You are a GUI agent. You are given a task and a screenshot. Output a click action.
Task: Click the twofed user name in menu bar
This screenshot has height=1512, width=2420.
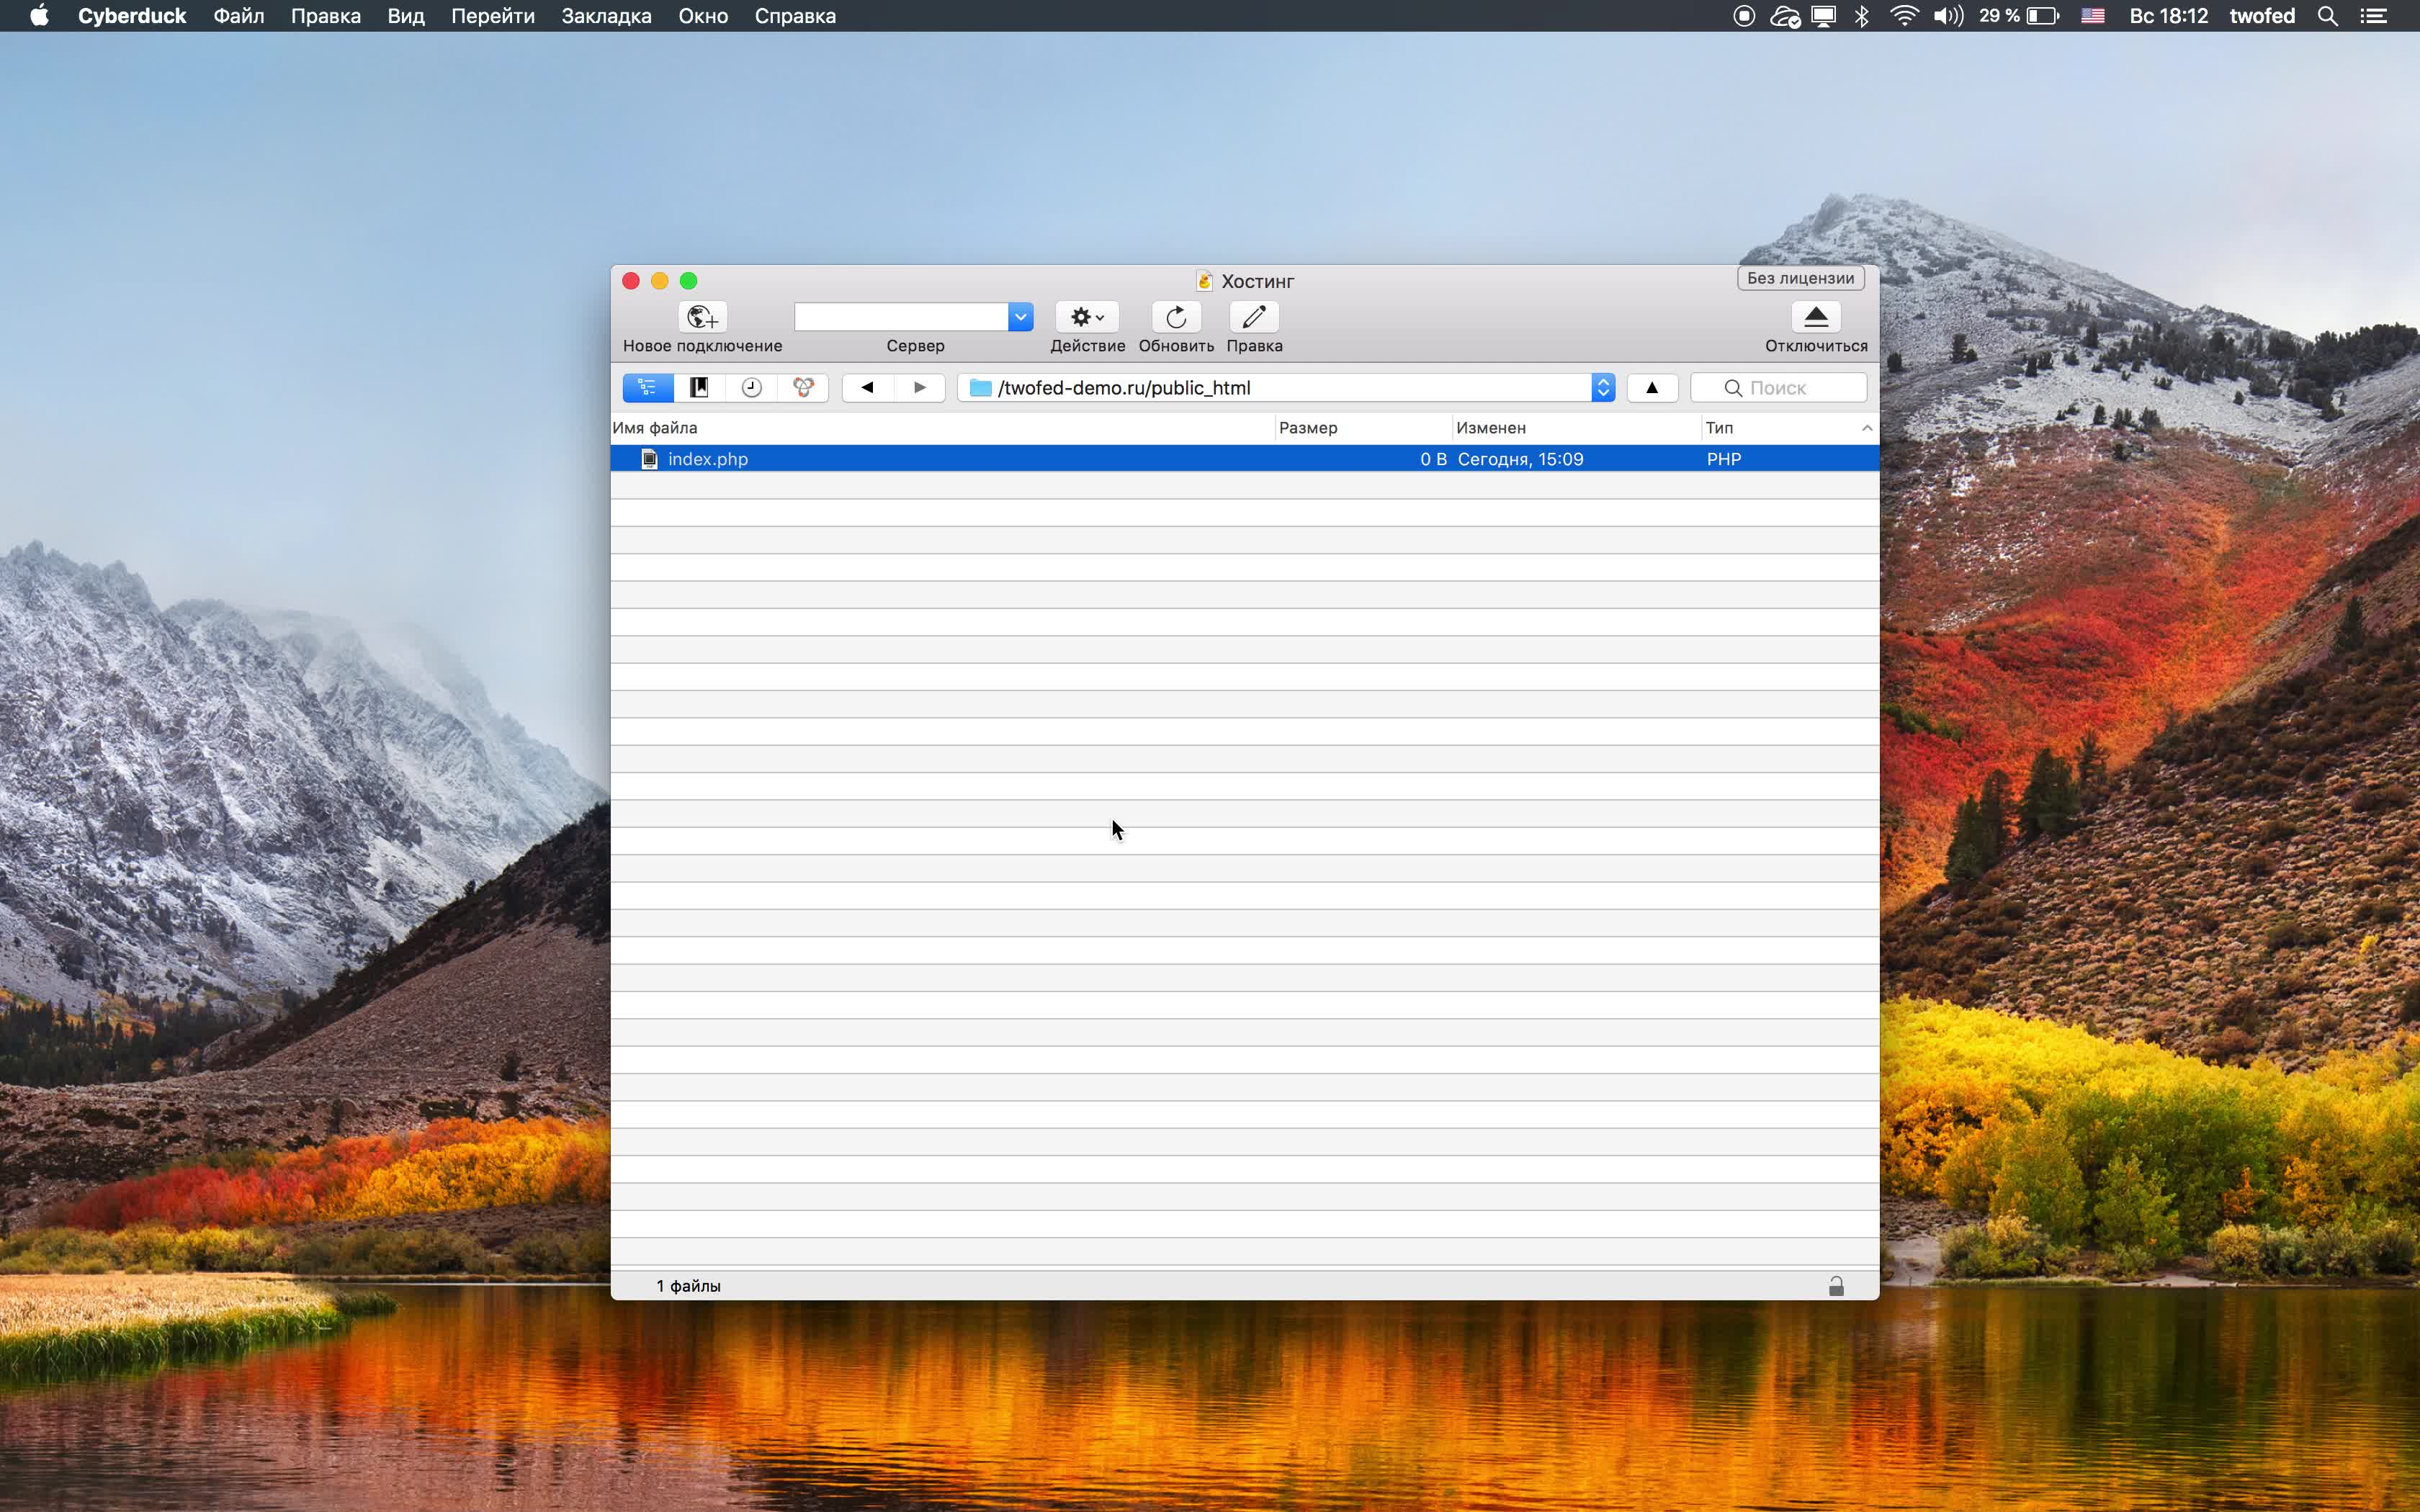tap(2262, 16)
